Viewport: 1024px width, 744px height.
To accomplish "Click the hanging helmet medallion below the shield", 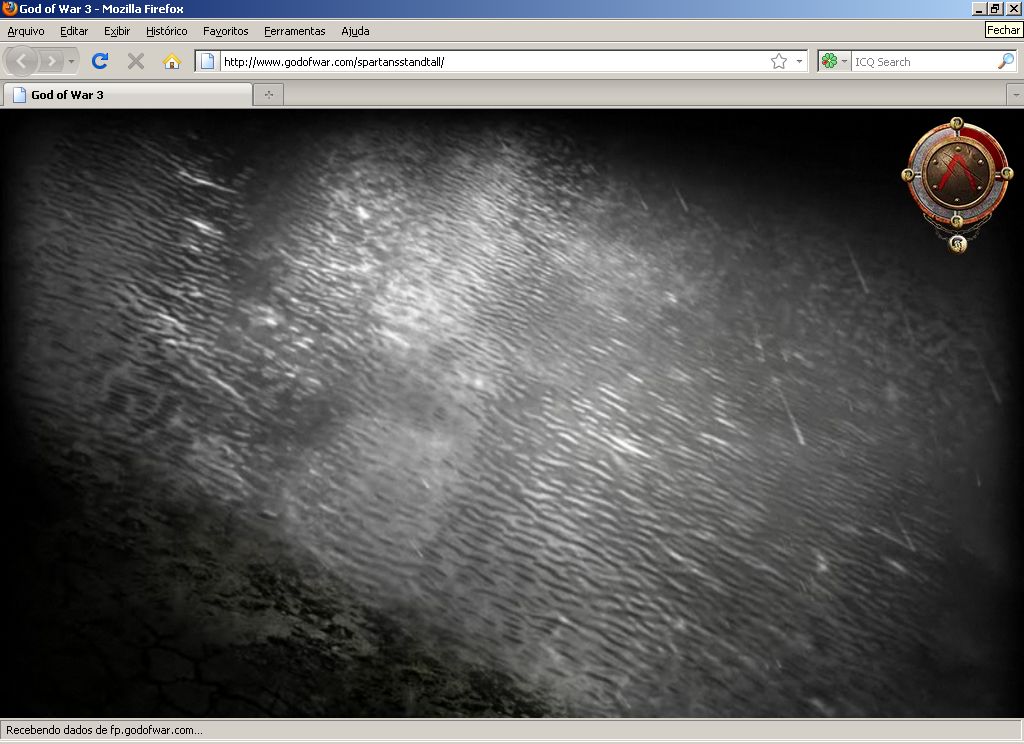I will point(957,242).
